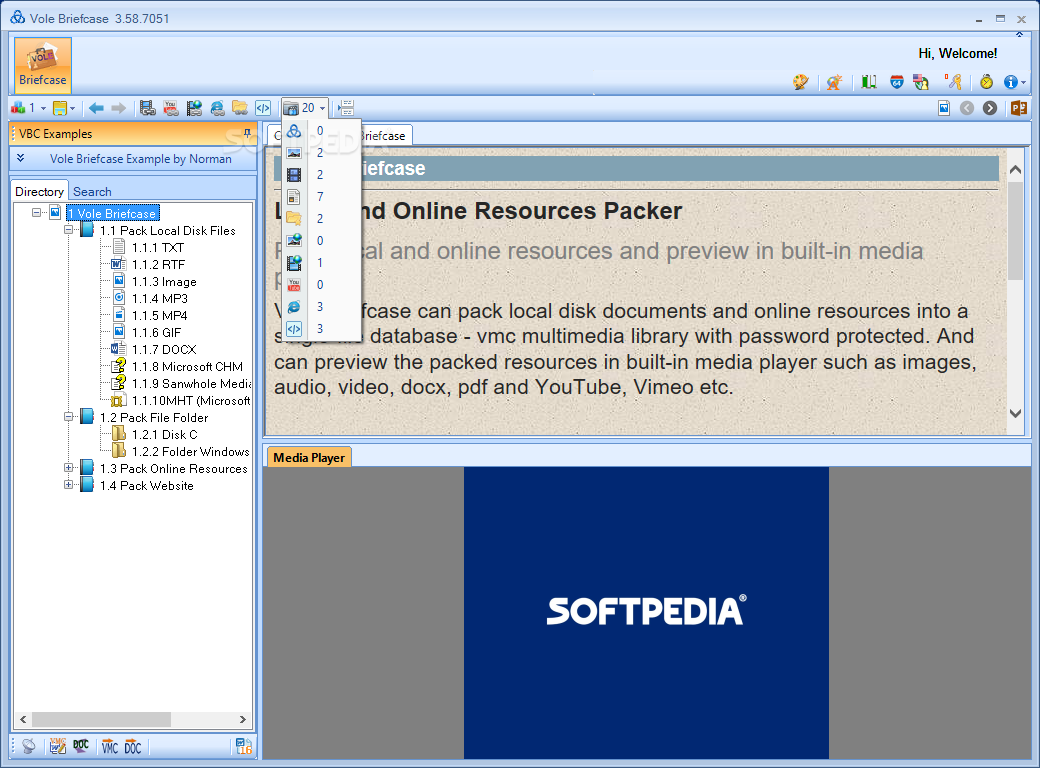Click the folder link toolbar icon
Screen dimensions: 1040x768
[x=240, y=107]
